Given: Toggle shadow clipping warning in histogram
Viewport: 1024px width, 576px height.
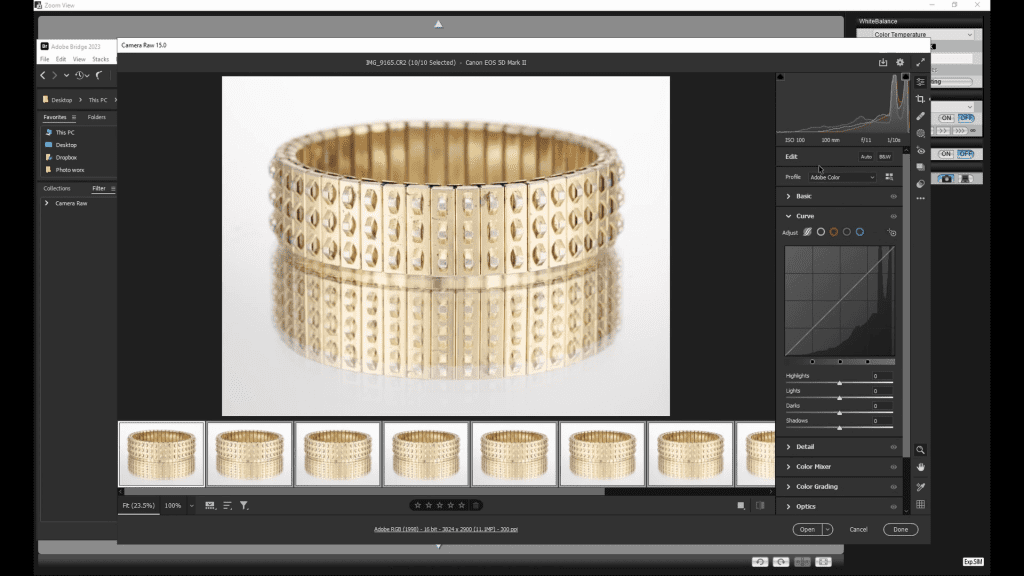Looking at the screenshot, I should (x=780, y=77).
